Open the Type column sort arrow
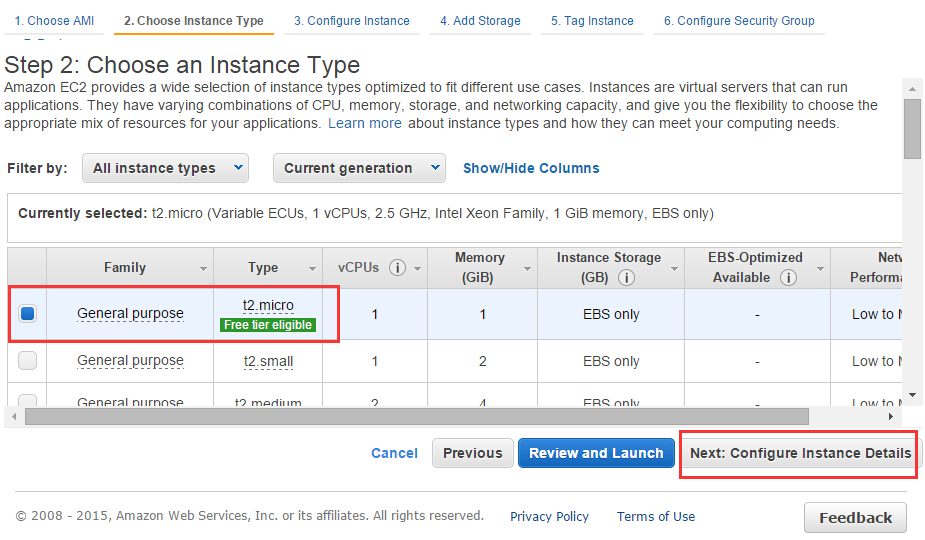This screenshot has height=540, width=925. pos(312,269)
